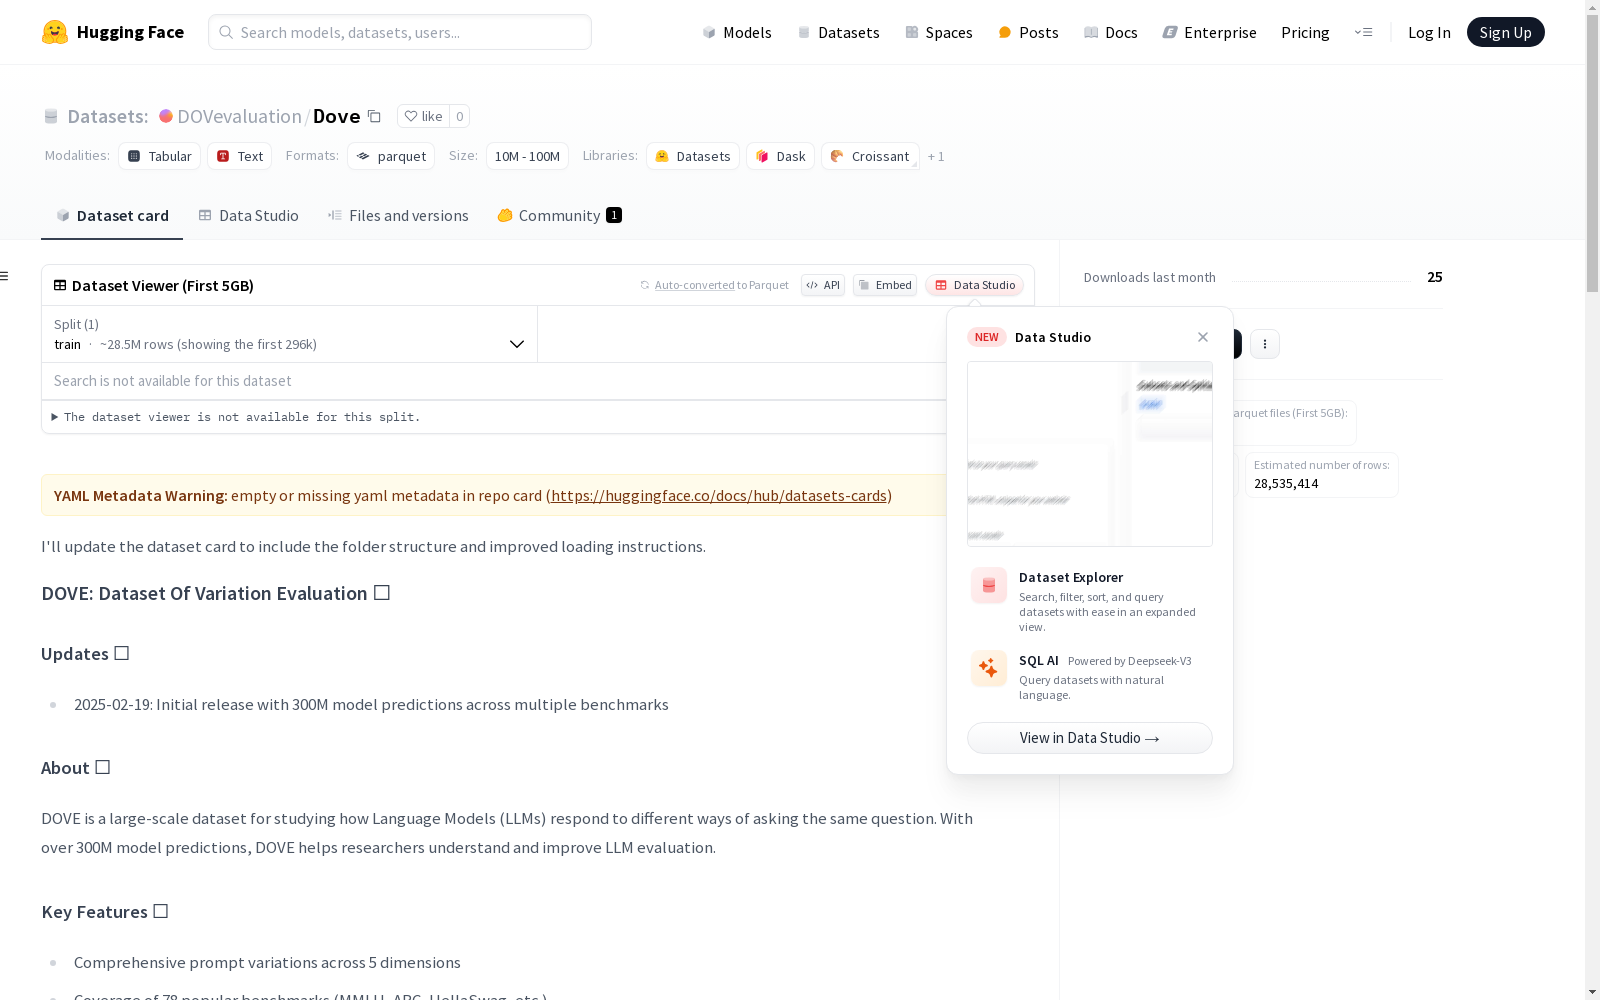Viewport: 1600px width, 1000px height.
Task: Click the Dataset Explorer icon in popup
Action: pyautogui.click(x=989, y=586)
